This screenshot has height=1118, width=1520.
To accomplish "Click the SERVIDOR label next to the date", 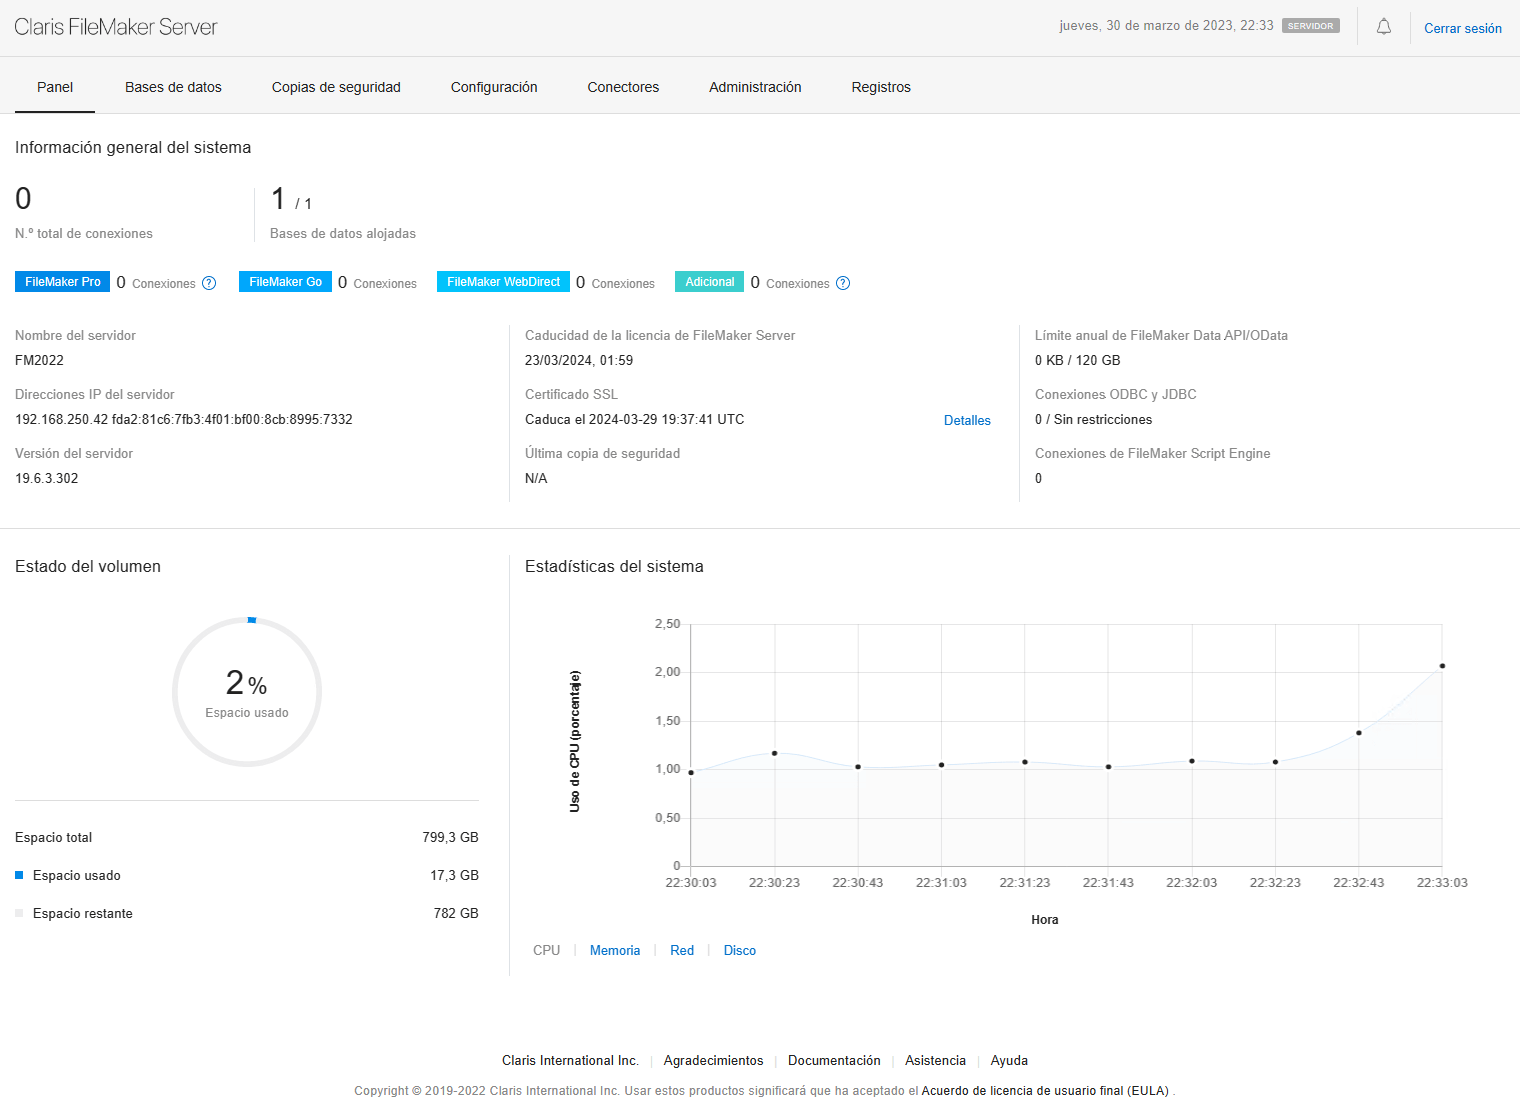I will (1311, 25).
